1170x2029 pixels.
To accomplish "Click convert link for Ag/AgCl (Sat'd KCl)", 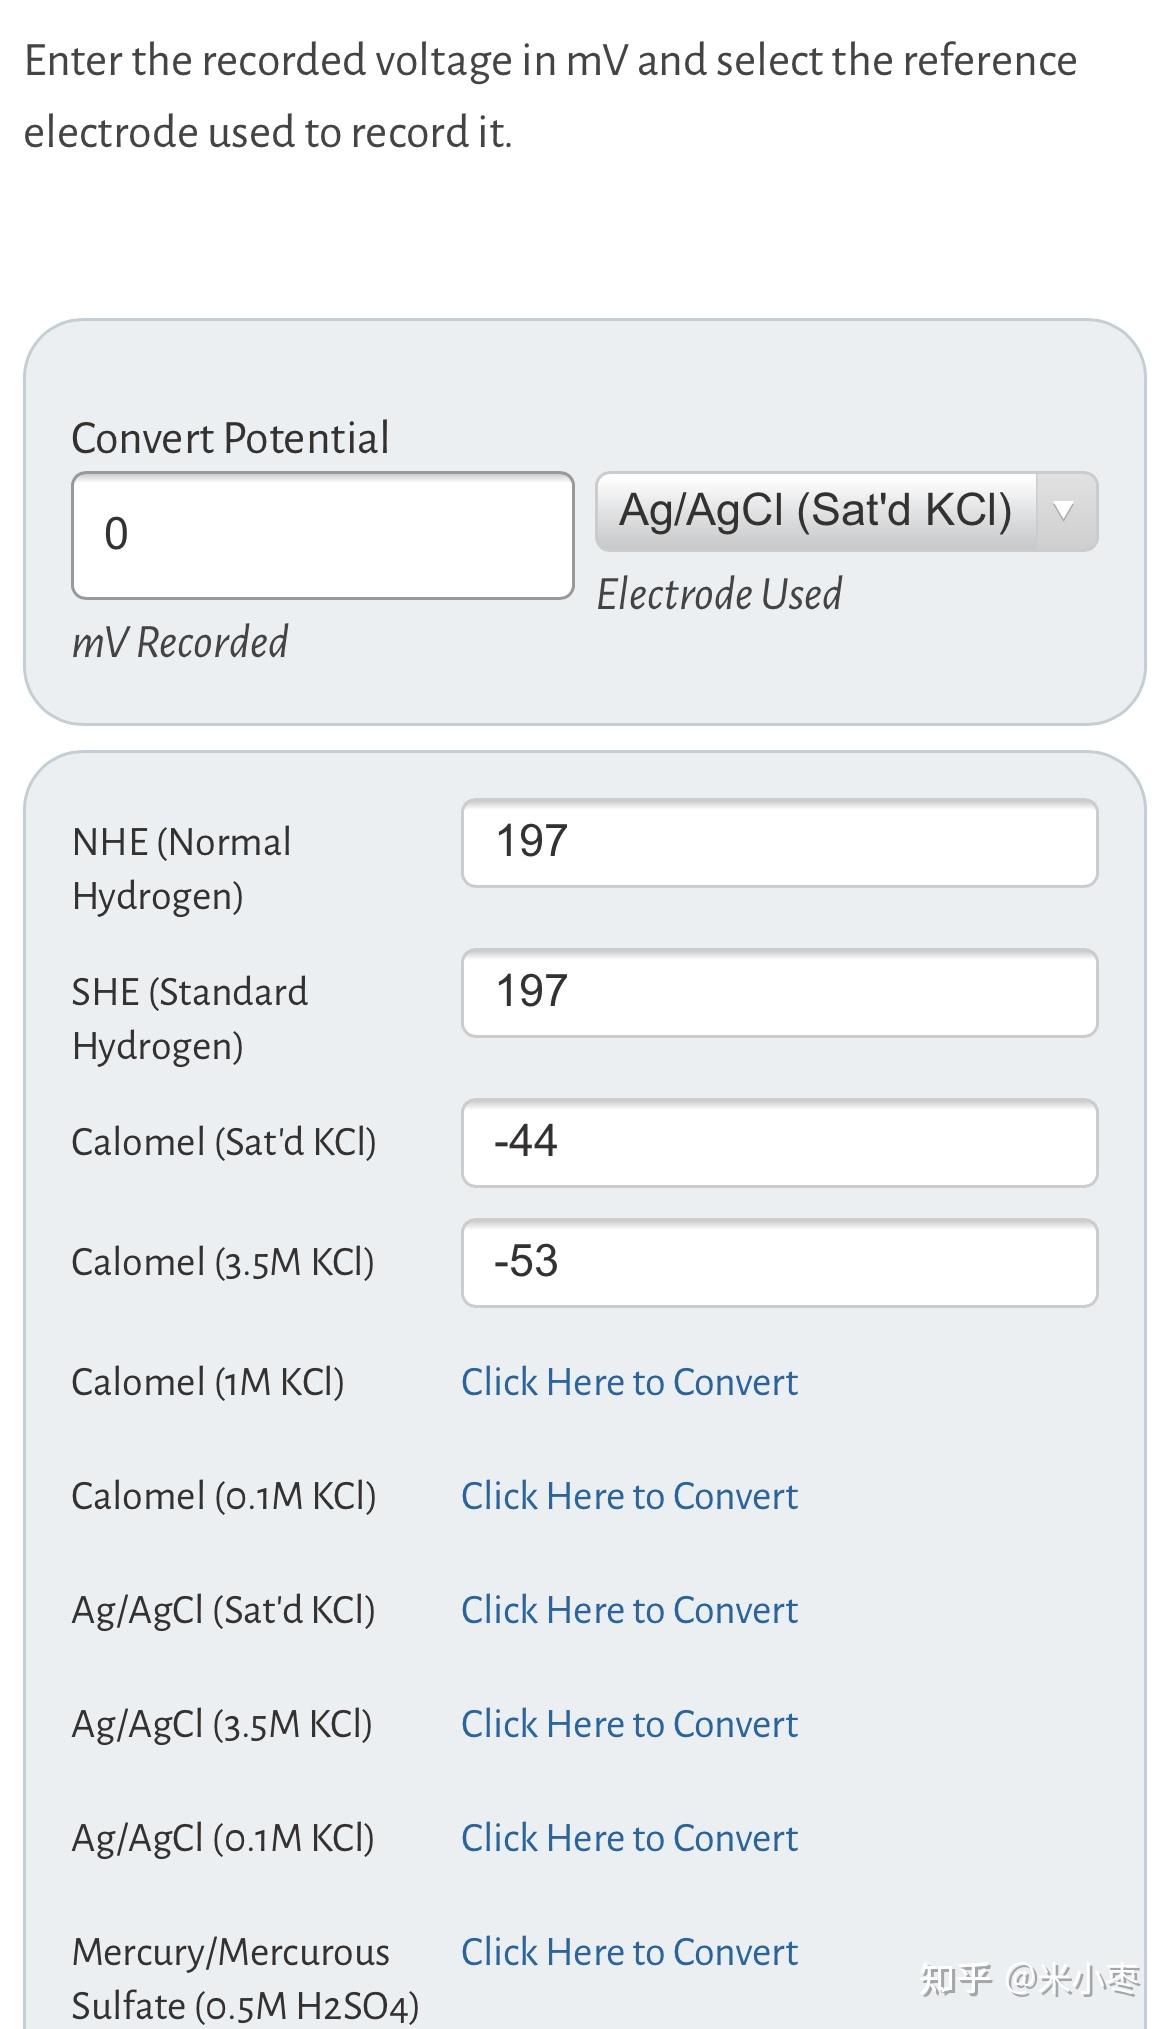I will coord(629,1610).
